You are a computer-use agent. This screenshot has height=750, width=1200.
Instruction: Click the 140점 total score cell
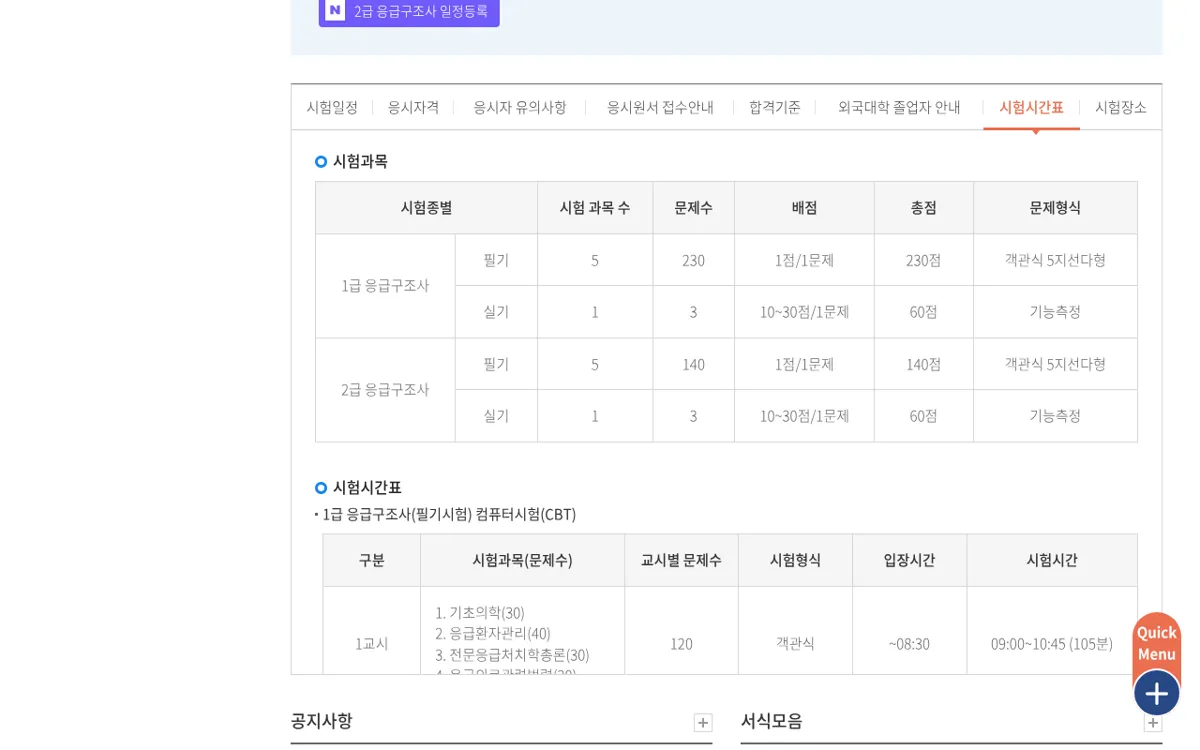(x=924, y=364)
